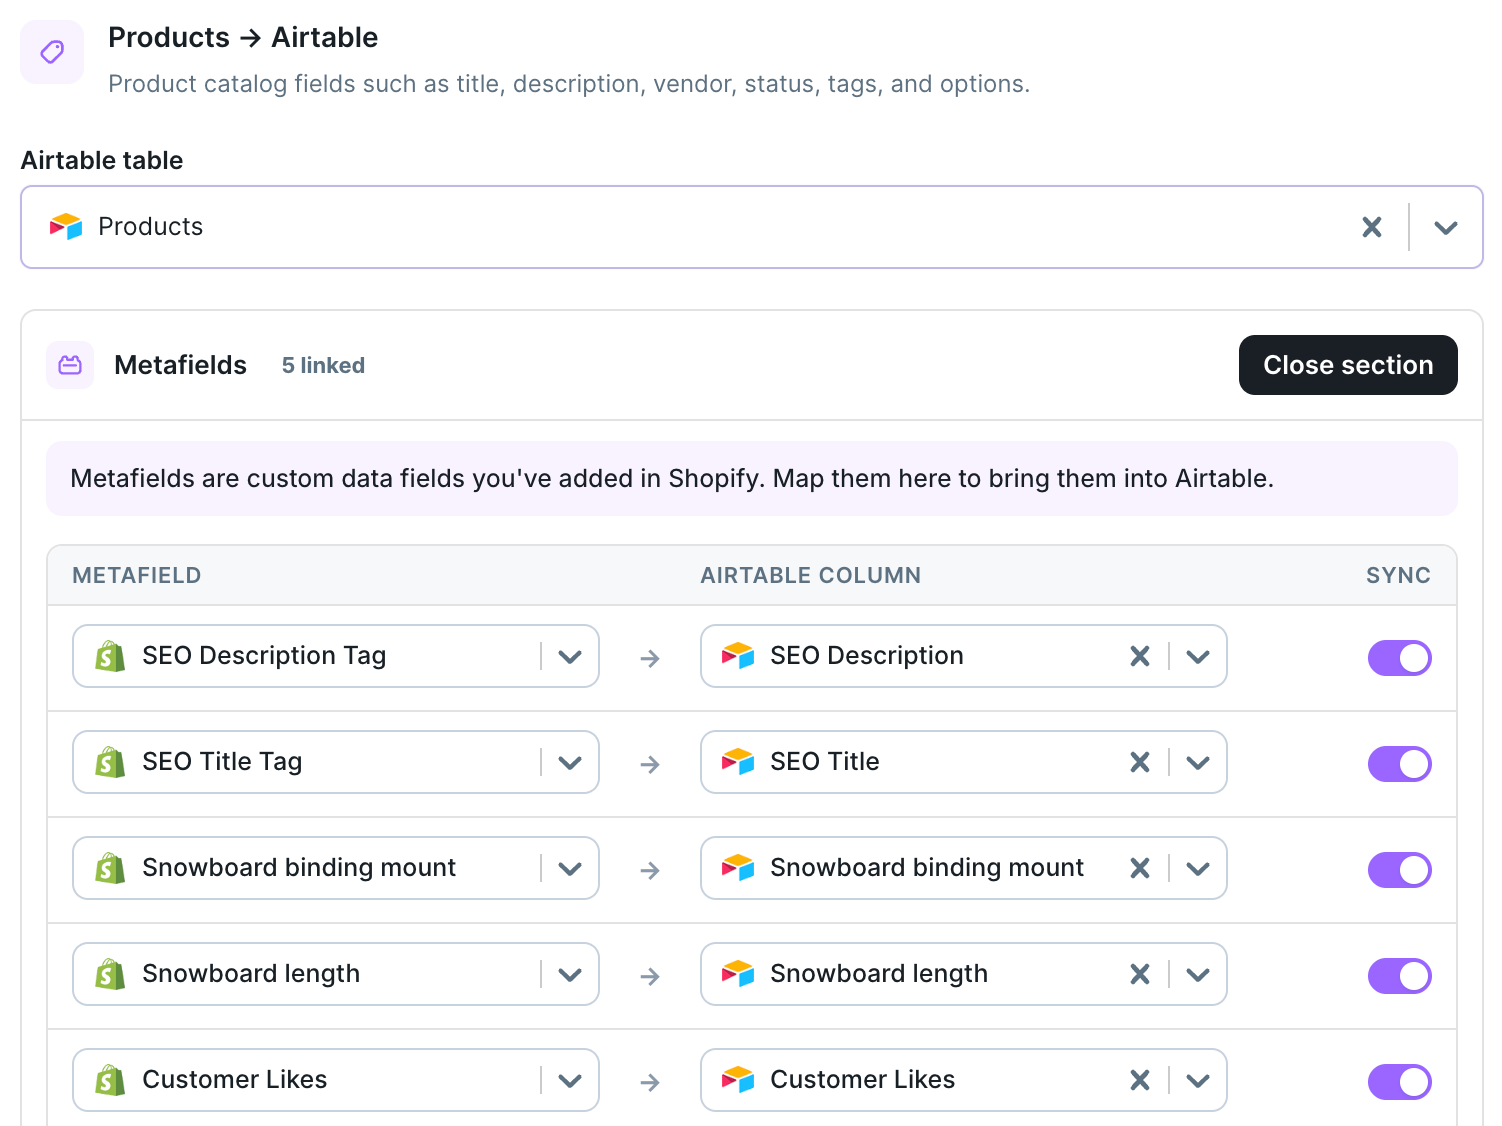
Task: Click the AIRTABLE COLUMN header
Action: coord(811,576)
